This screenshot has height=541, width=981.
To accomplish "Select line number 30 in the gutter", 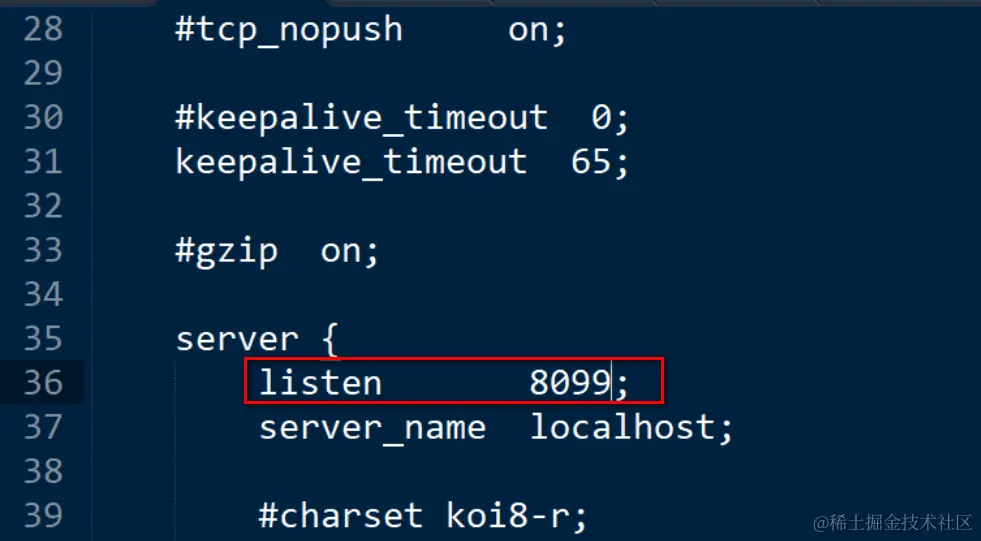I will [43, 118].
